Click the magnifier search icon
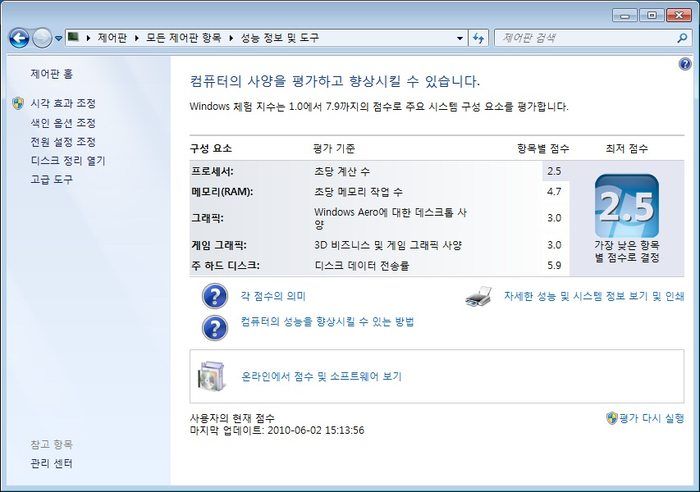This screenshot has height=492, width=700. coord(682,38)
